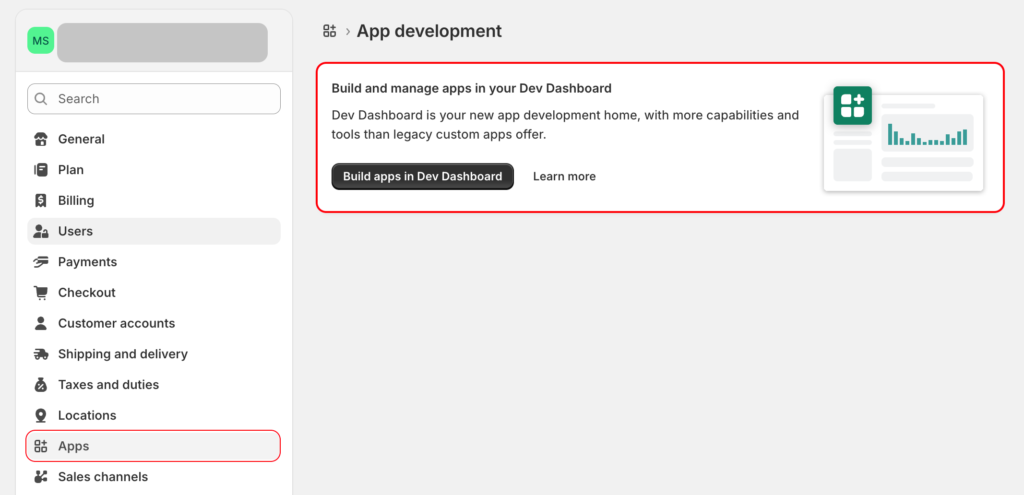Open Customer accounts settings

(153, 323)
